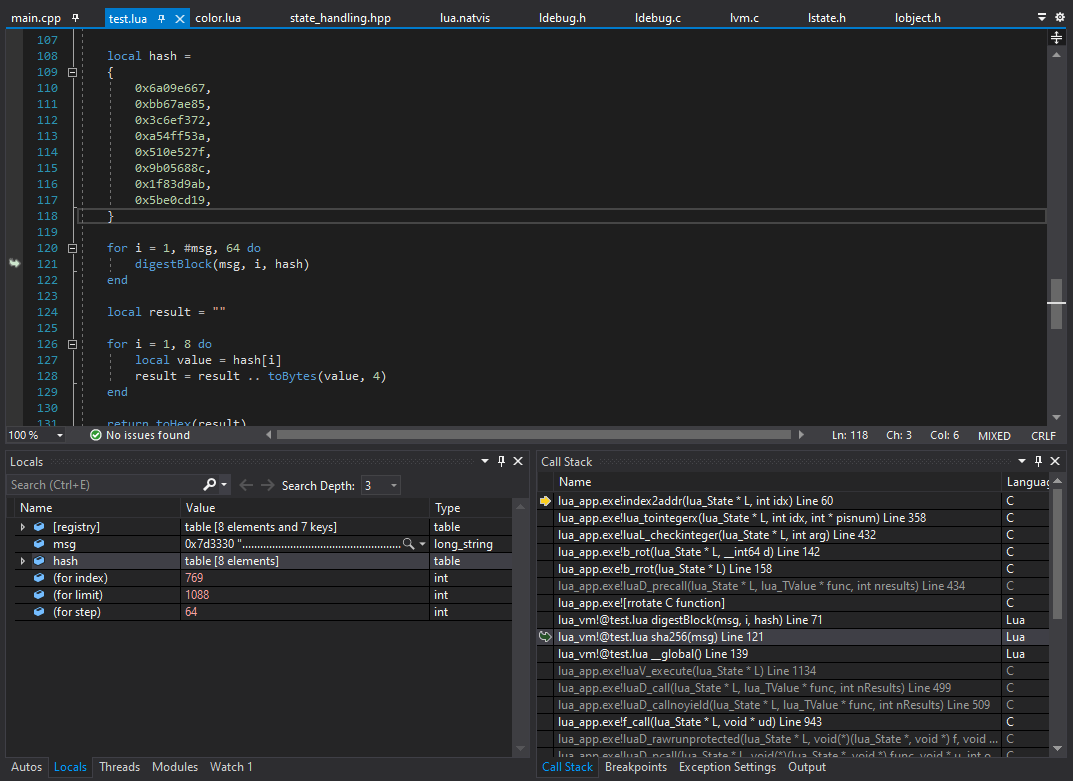
Task: Open the Search Depth dropdown
Action: [393, 485]
